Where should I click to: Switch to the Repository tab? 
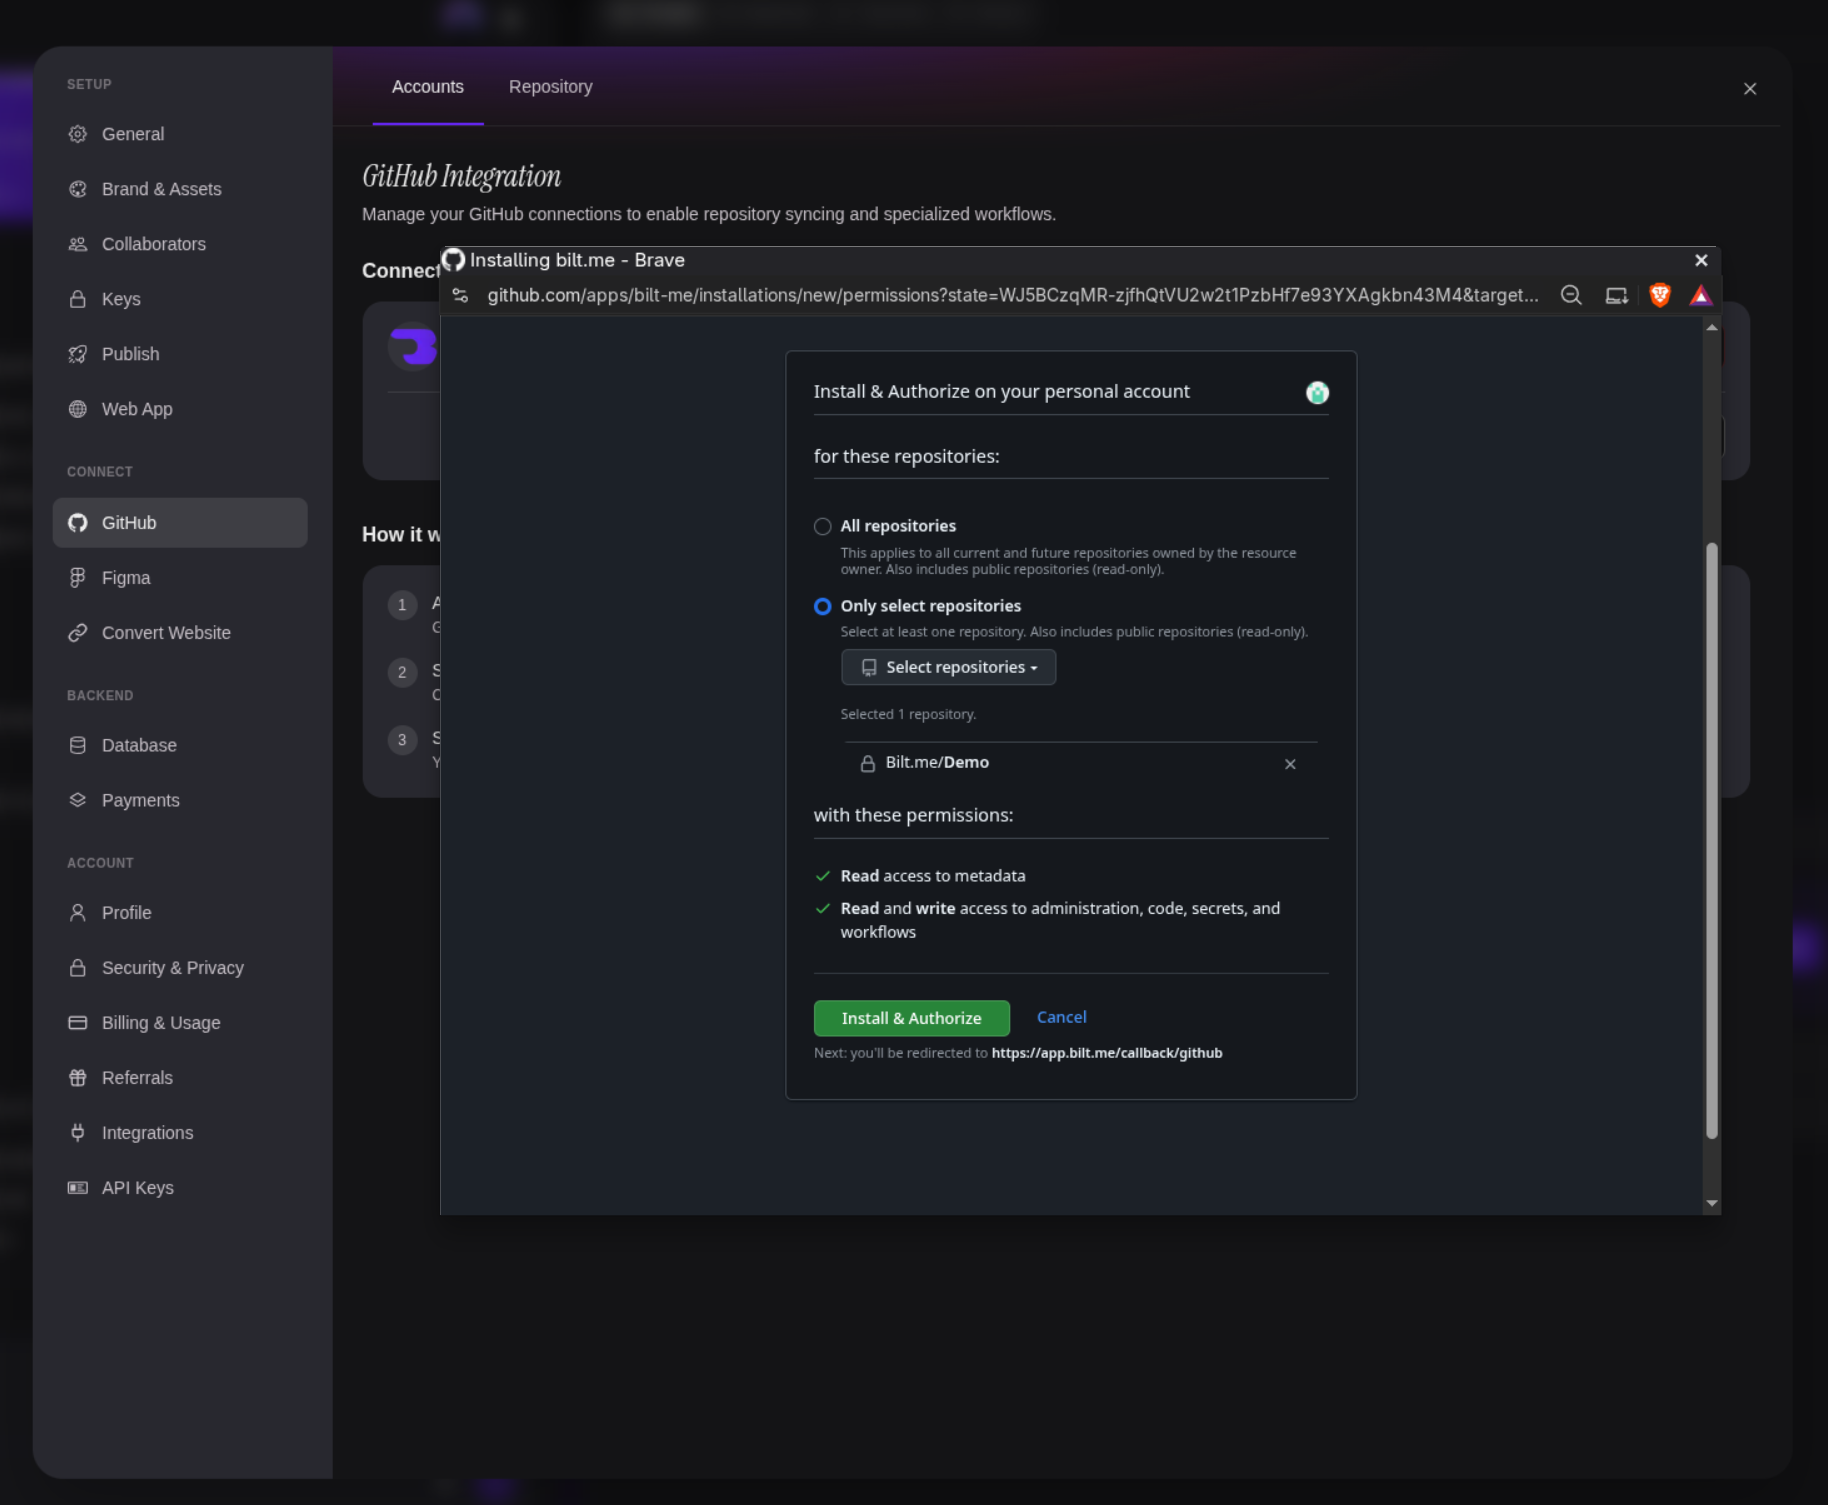[550, 87]
